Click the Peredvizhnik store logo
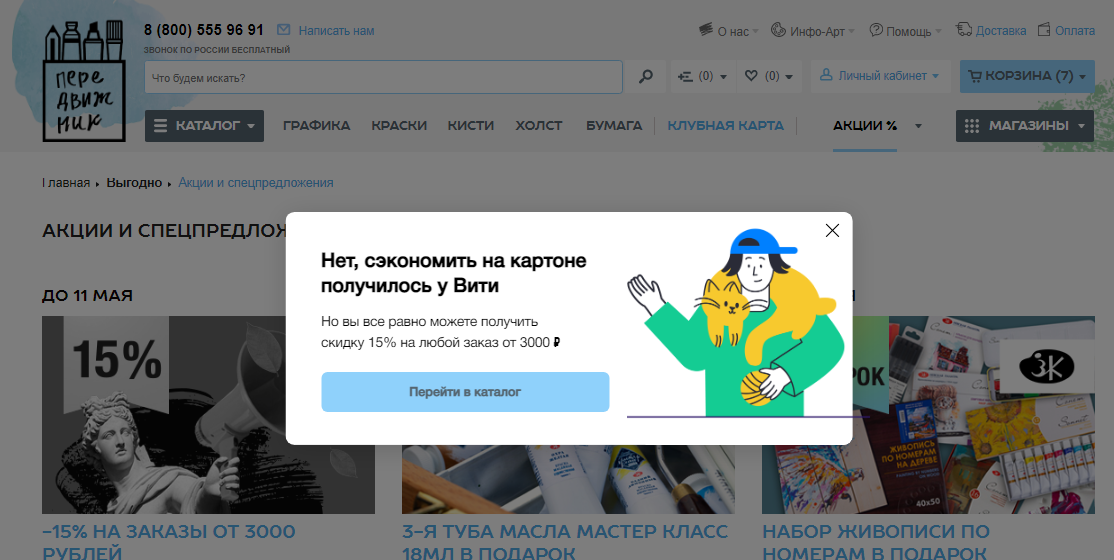The height and width of the screenshot is (560, 1114). pos(83,84)
